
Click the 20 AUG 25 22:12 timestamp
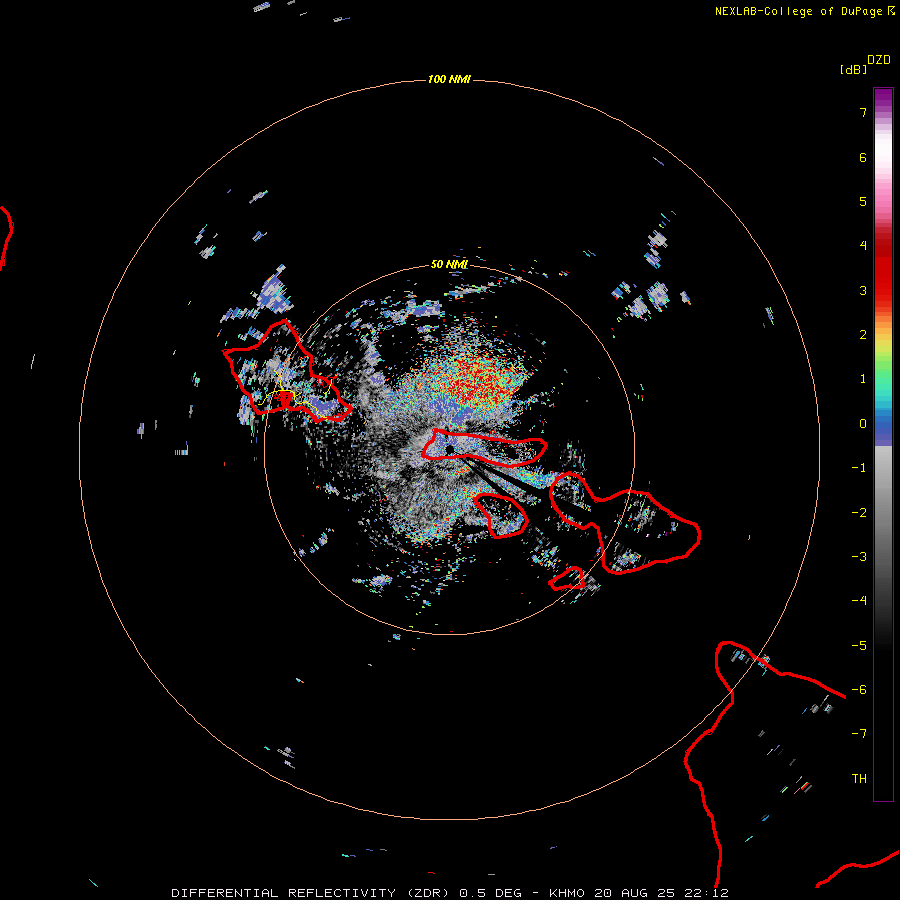point(661,893)
